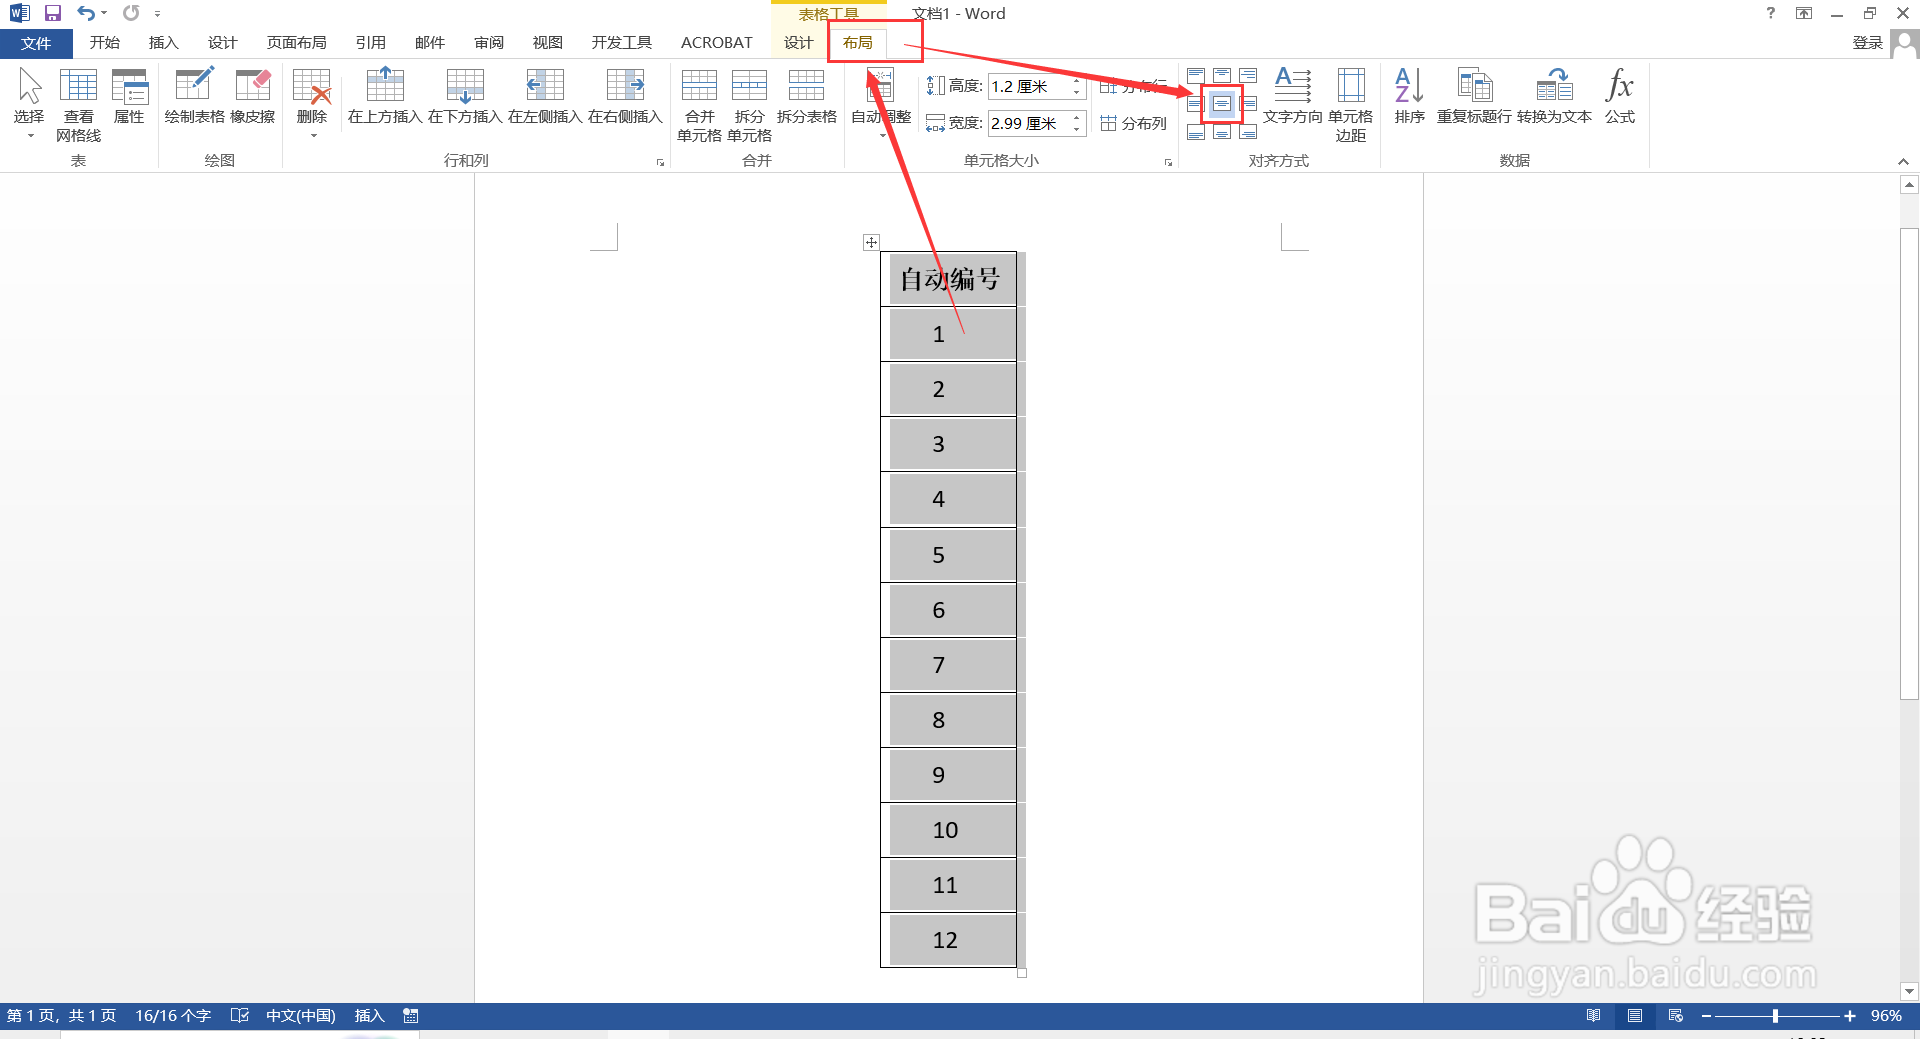Viewport: 1920px width, 1039px height.
Task: Insert a column to the left (在左侧插入)
Action: [x=545, y=97]
